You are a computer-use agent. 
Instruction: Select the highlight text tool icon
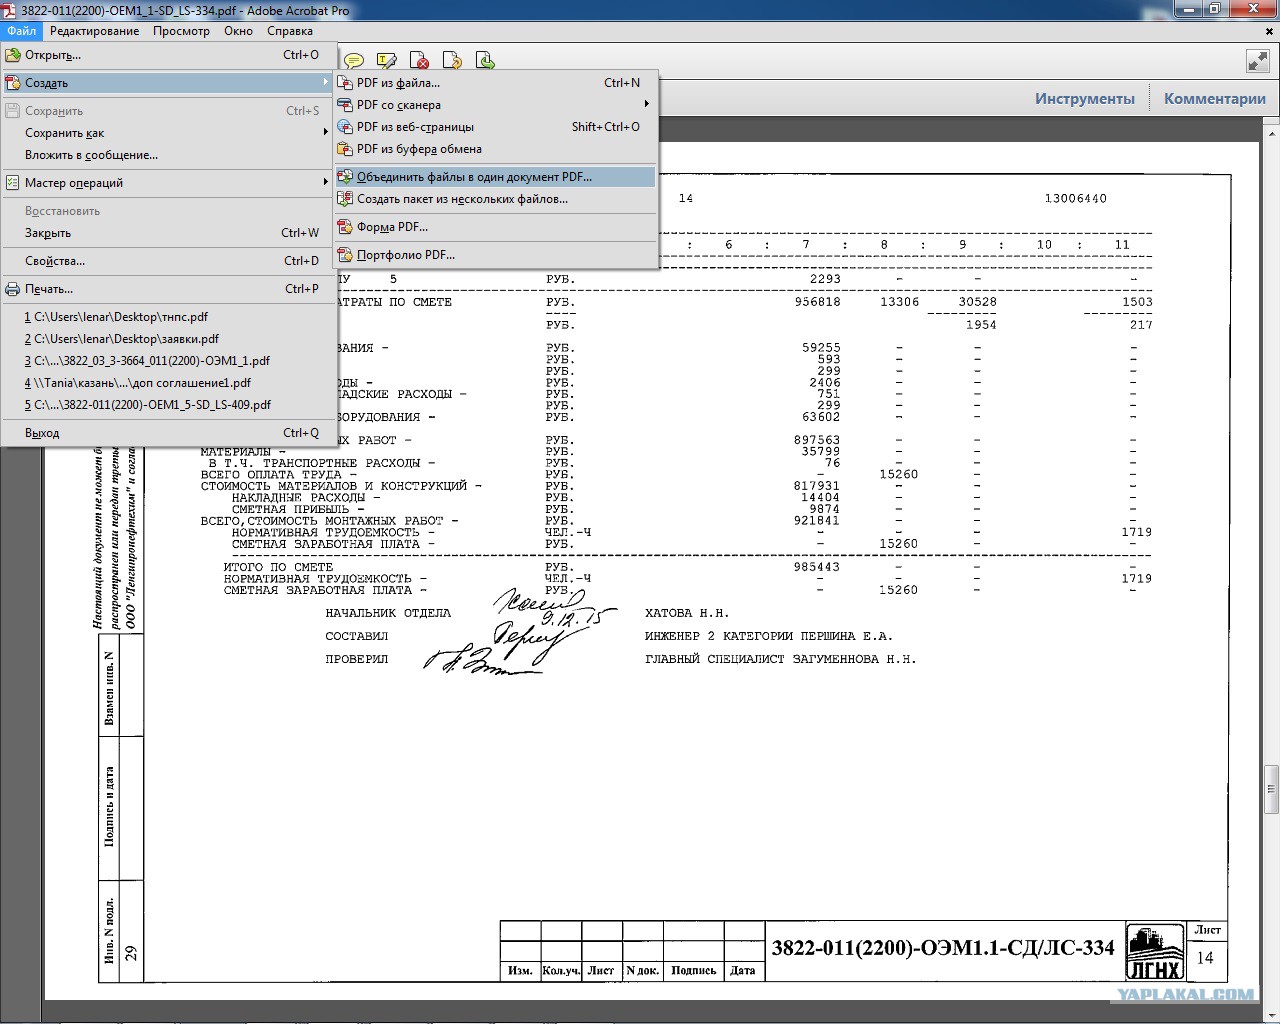(x=387, y=61)
